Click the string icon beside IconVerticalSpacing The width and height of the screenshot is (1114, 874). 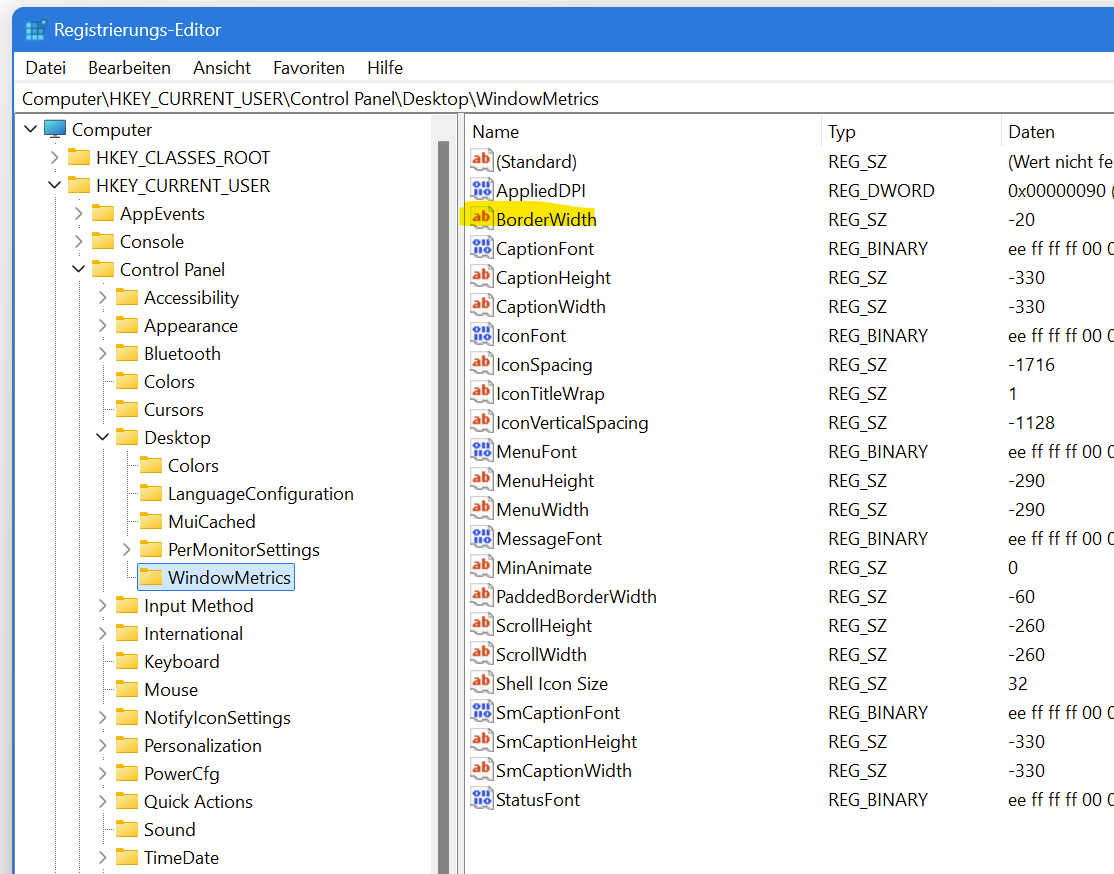482,421
